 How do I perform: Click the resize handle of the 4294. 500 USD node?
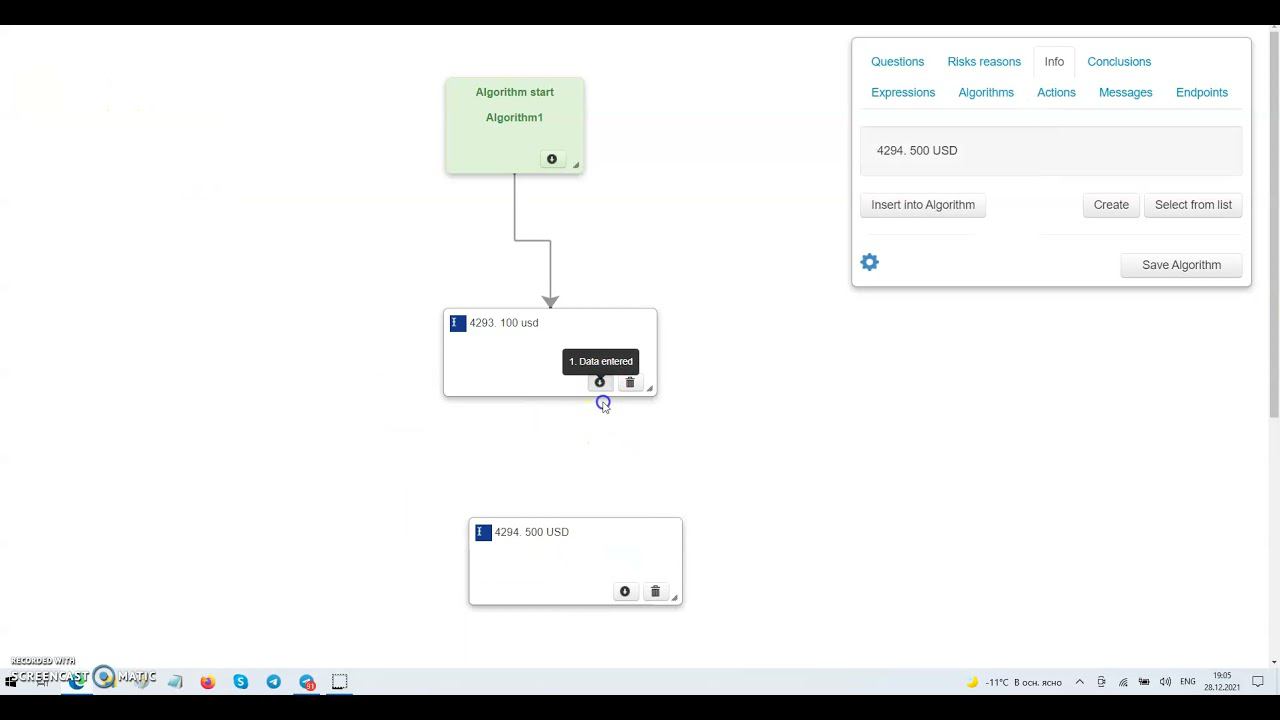675,598
